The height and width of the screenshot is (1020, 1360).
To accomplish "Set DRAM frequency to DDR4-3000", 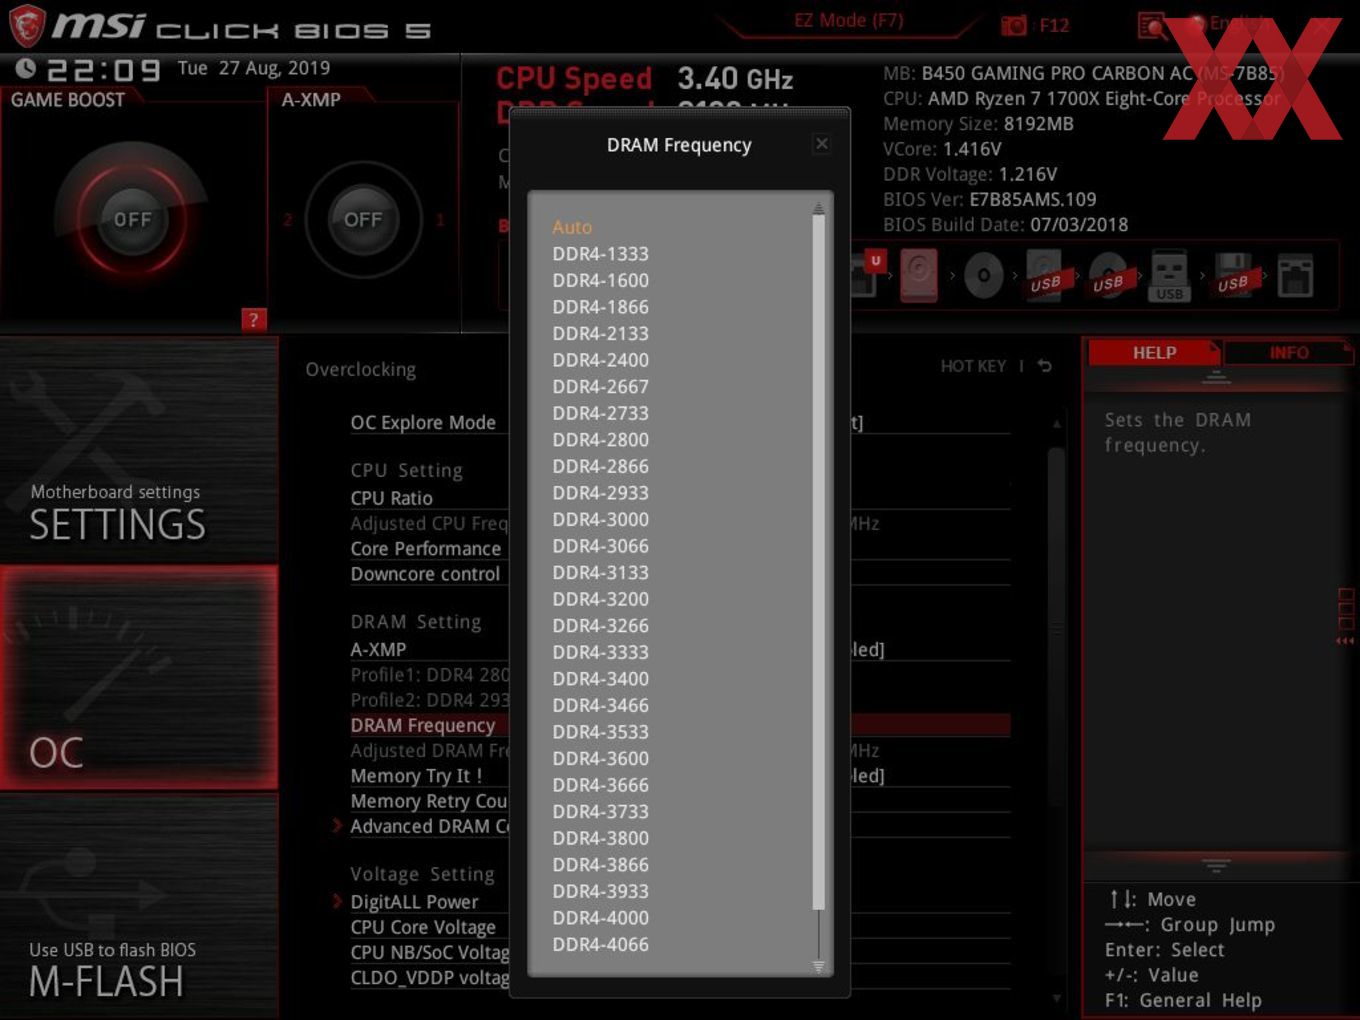I will 600,519.
